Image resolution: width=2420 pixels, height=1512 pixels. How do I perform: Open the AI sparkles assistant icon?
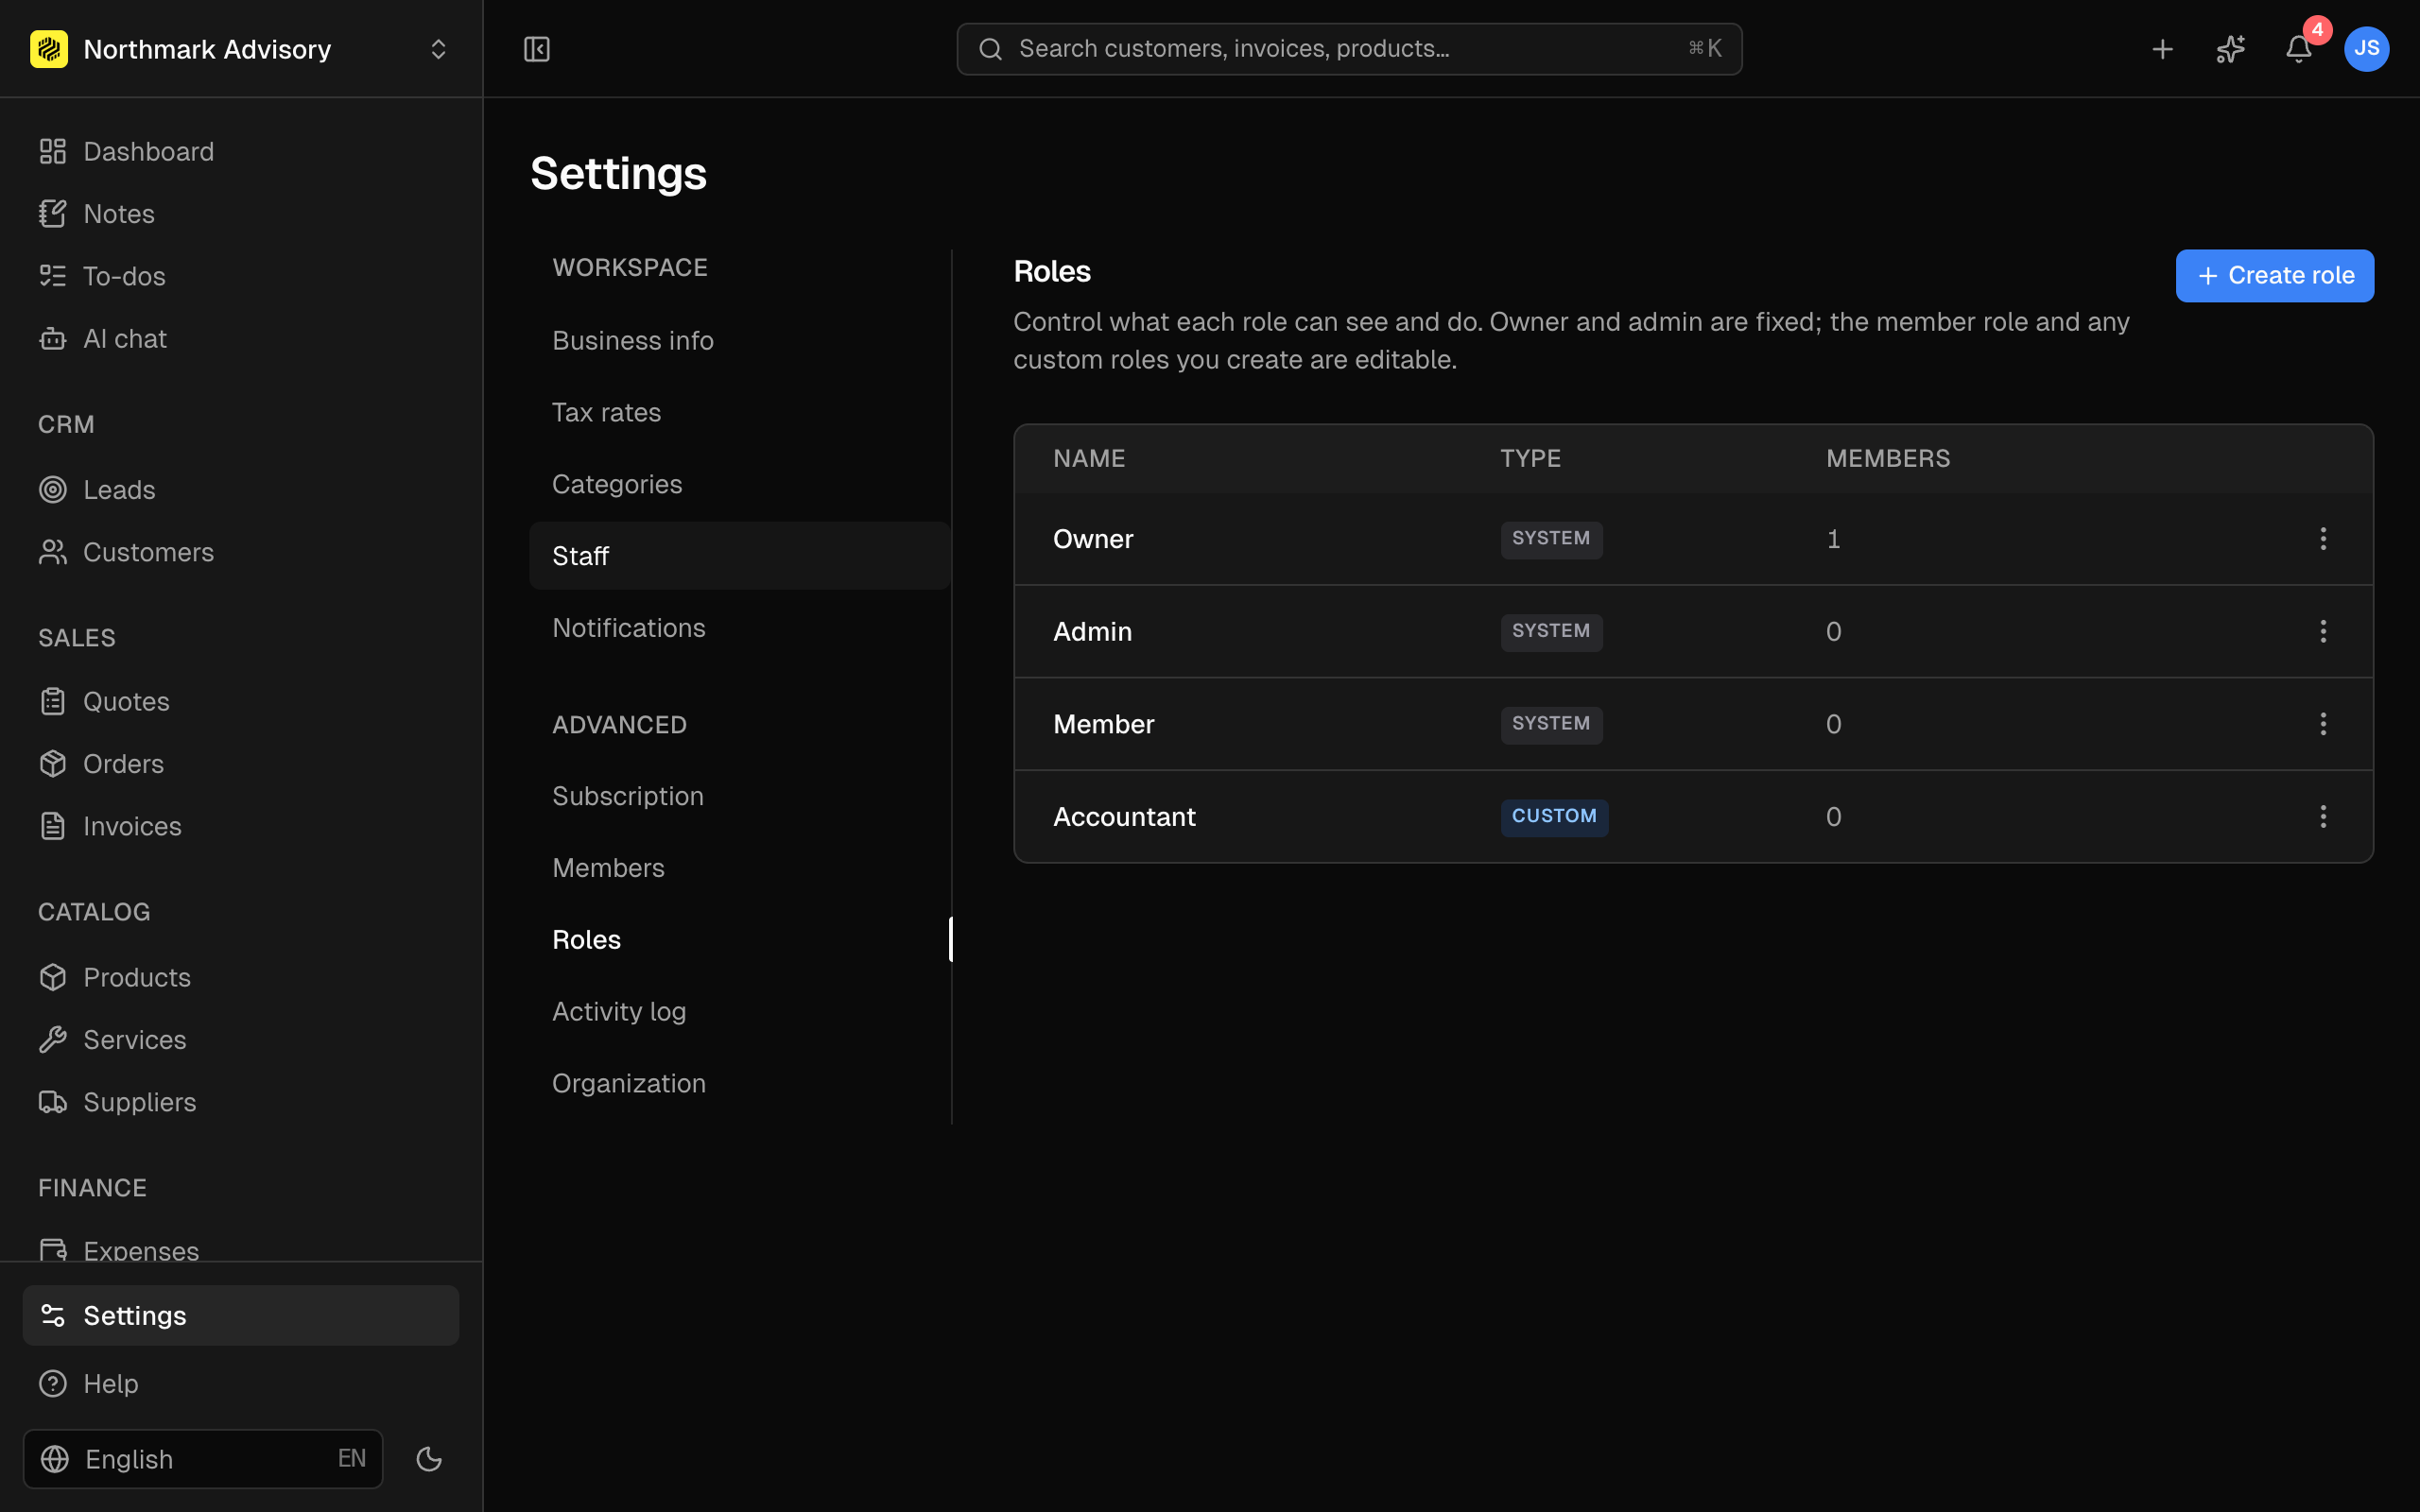[x=2230, y=49]
